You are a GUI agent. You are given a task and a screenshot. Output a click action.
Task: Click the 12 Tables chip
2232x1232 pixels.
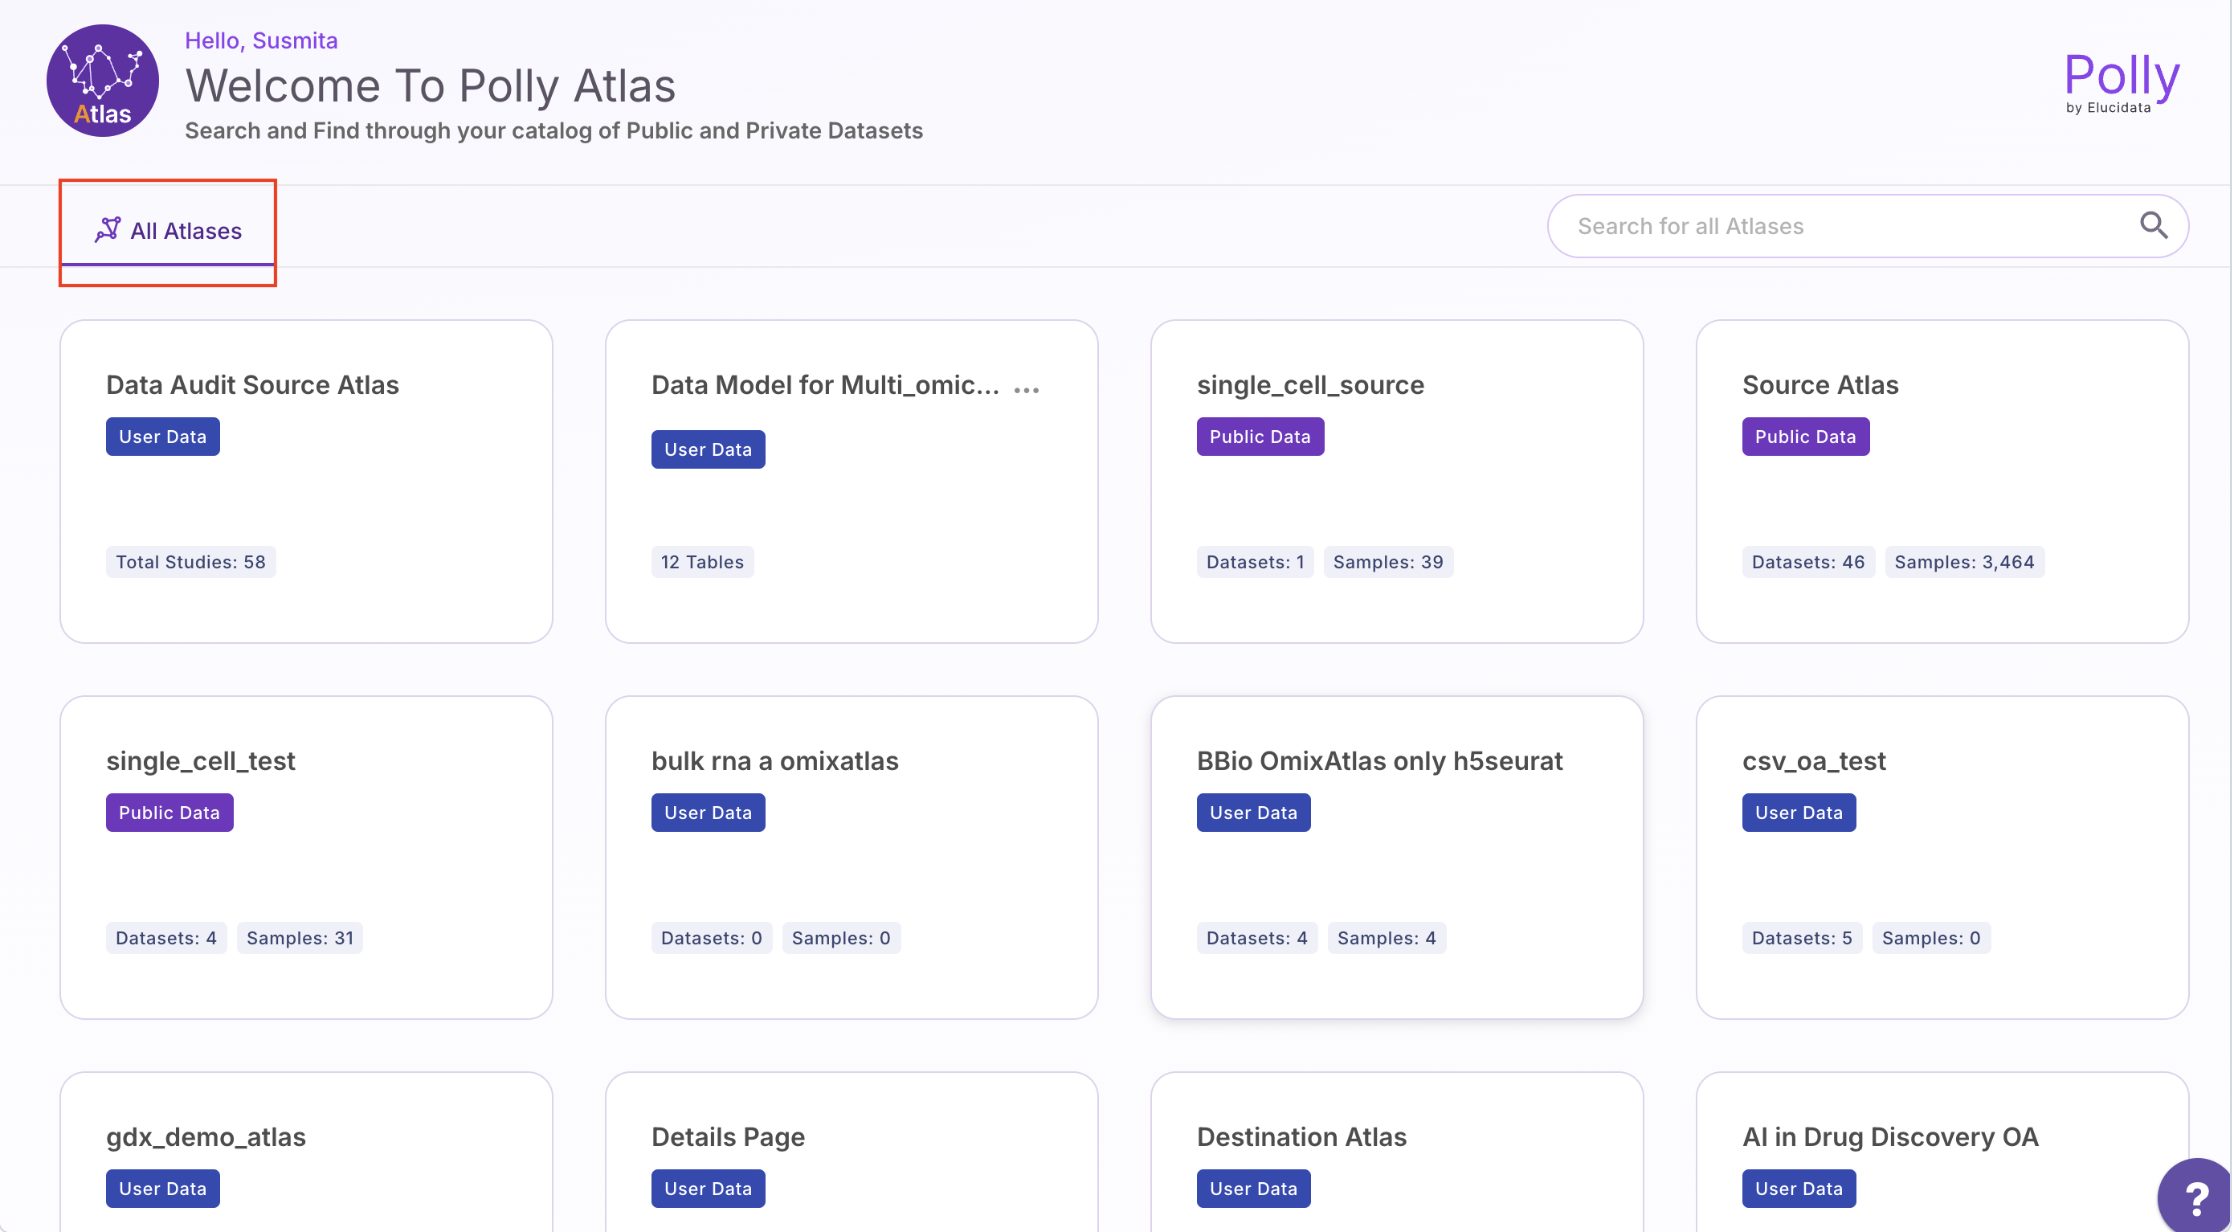pyautogui.click(x=702, y=562)
